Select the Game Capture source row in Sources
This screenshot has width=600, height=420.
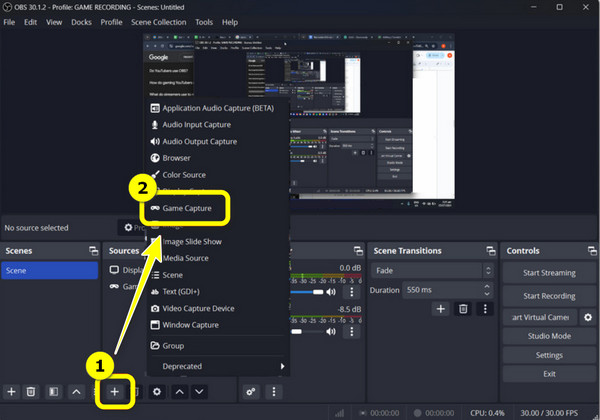[126, 287]
